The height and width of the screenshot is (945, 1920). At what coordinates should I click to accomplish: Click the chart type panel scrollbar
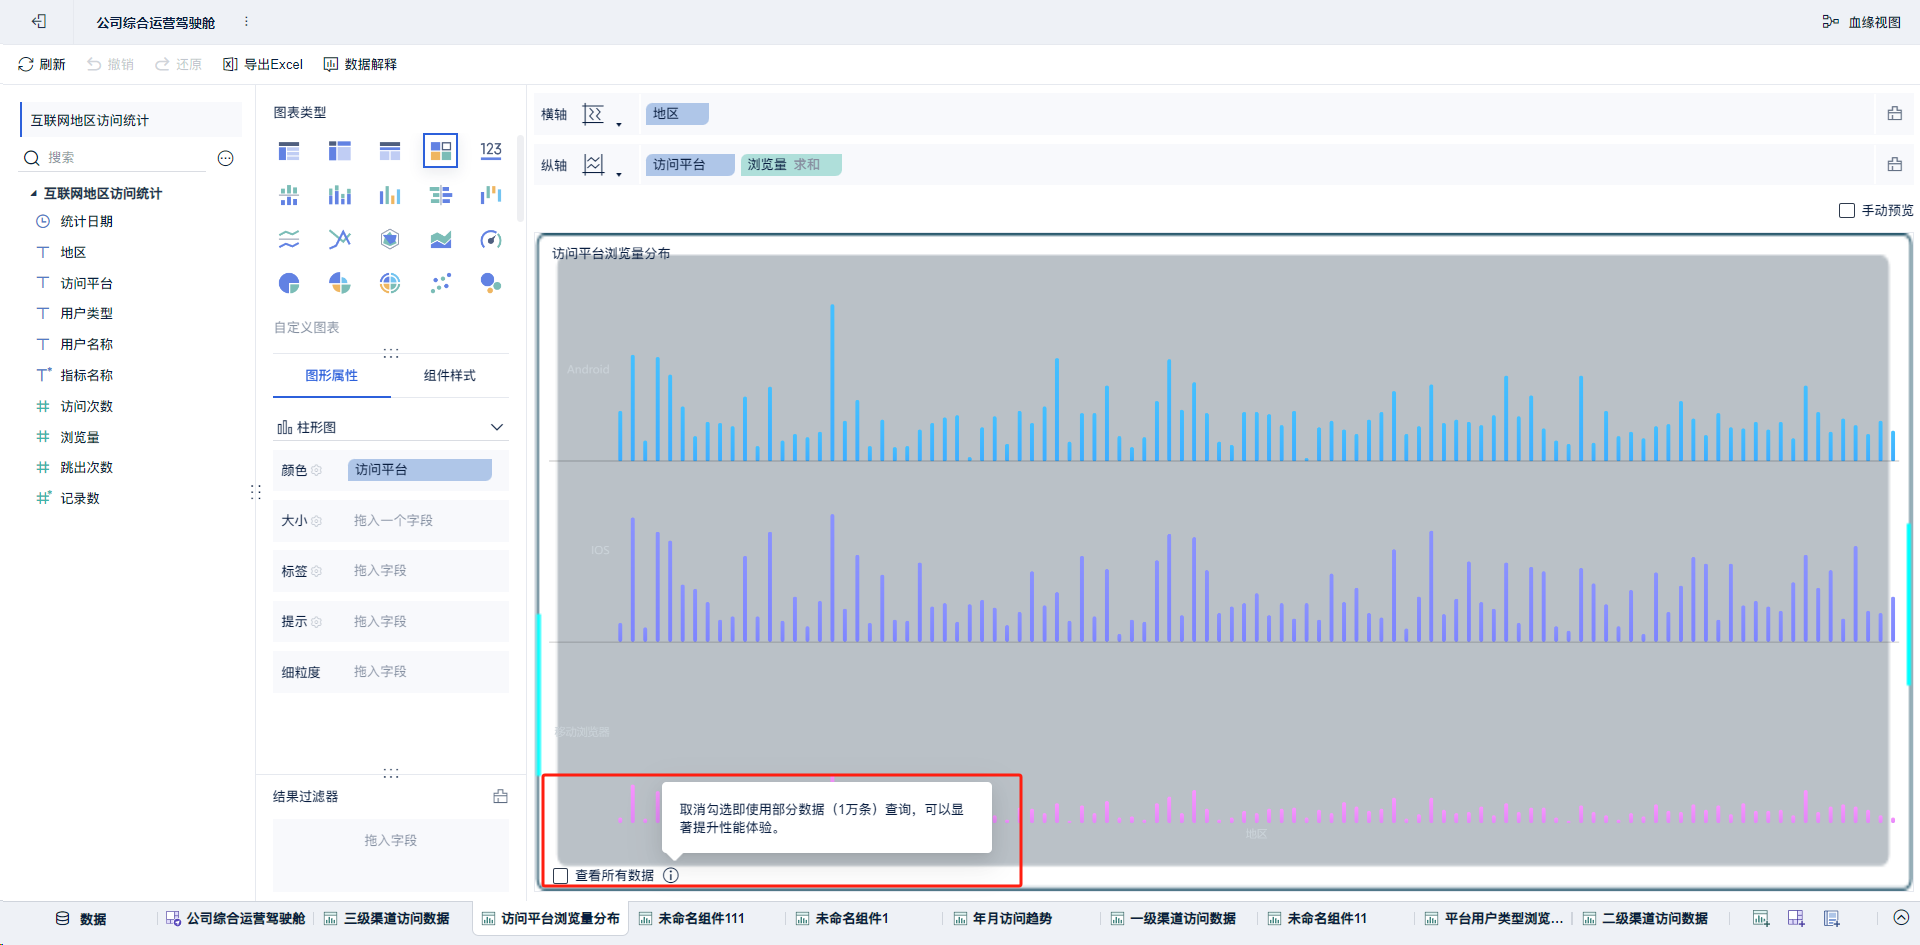tap(520, 178)
